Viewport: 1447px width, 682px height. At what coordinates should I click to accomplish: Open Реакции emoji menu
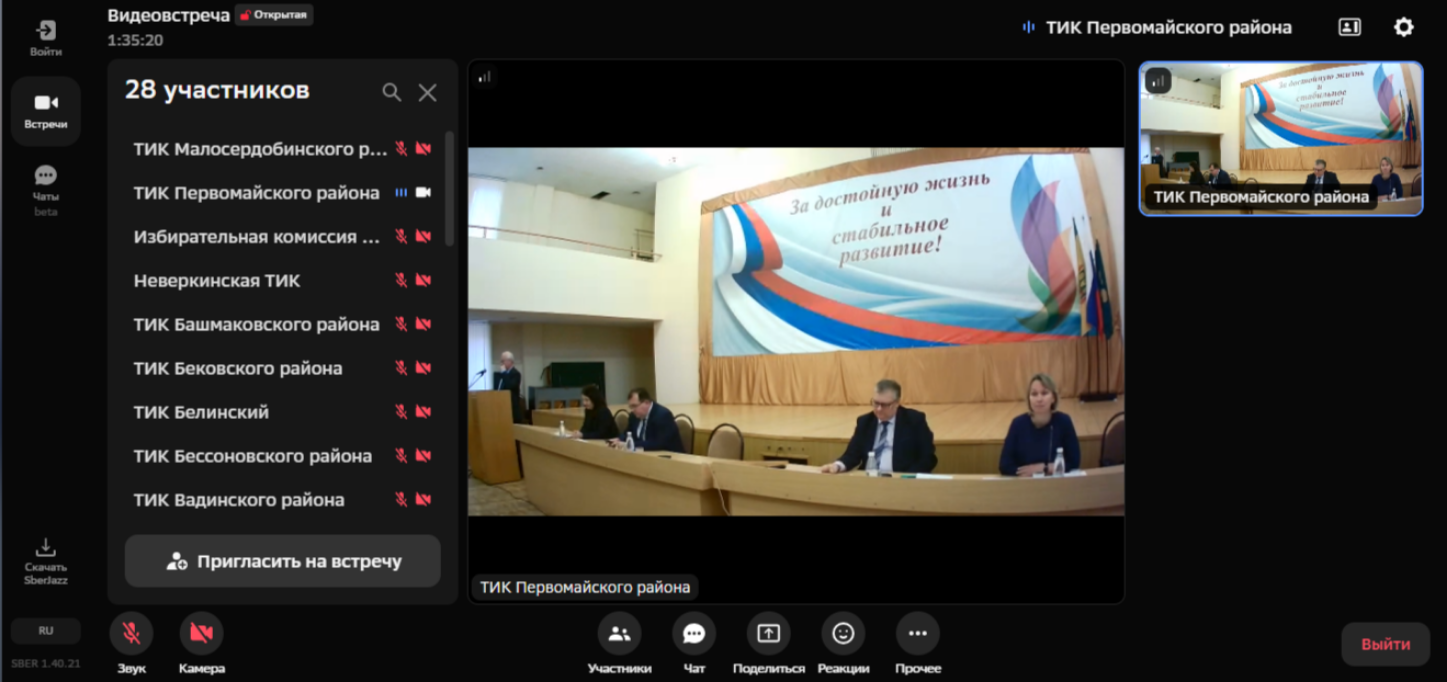tap(843, 633)
